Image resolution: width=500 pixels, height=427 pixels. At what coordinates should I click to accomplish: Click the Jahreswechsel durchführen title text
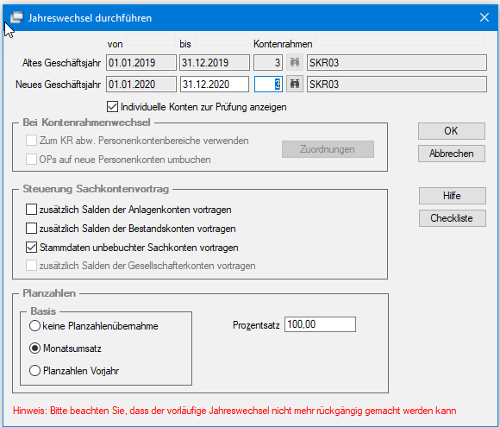pos(90,18)
